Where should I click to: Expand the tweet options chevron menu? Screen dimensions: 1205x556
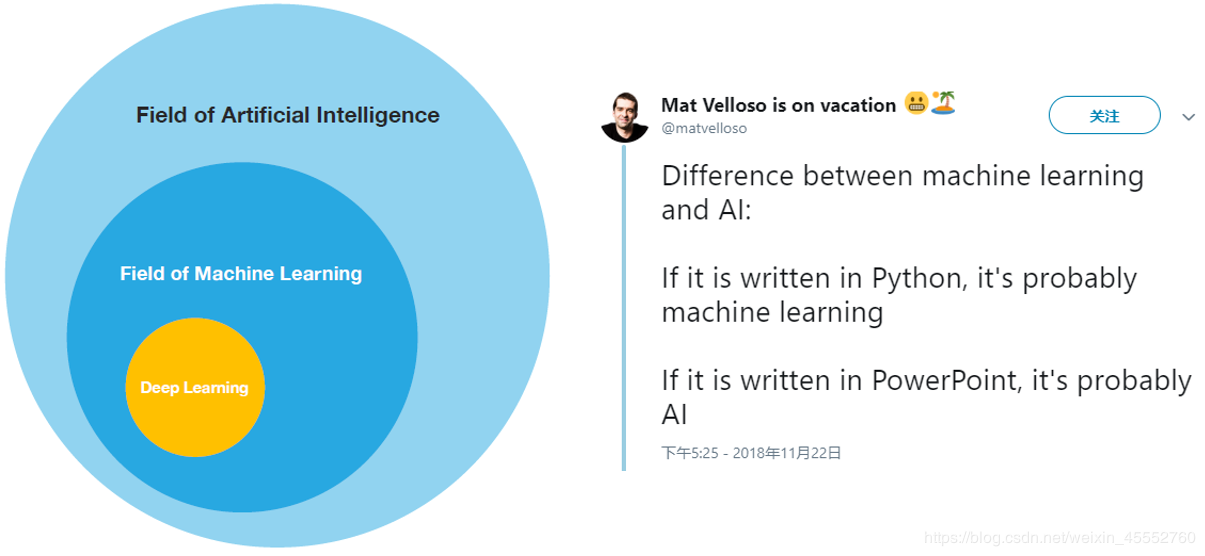point(1188,117)
